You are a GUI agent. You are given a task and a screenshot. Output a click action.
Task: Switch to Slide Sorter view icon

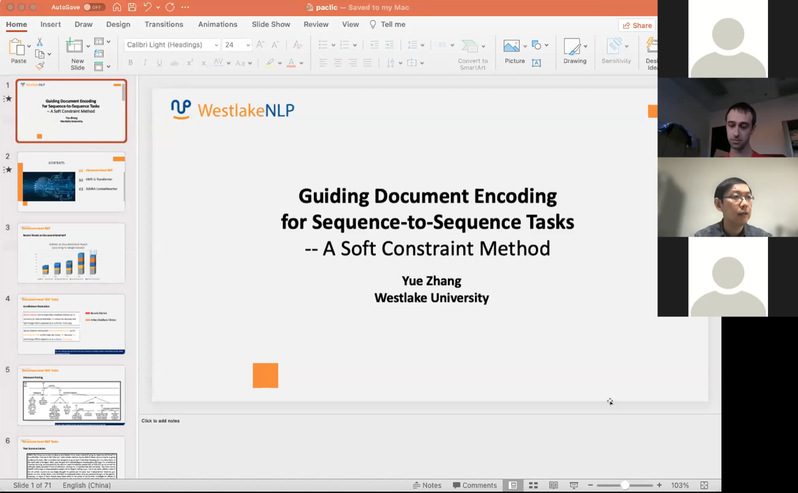point(533,485)
